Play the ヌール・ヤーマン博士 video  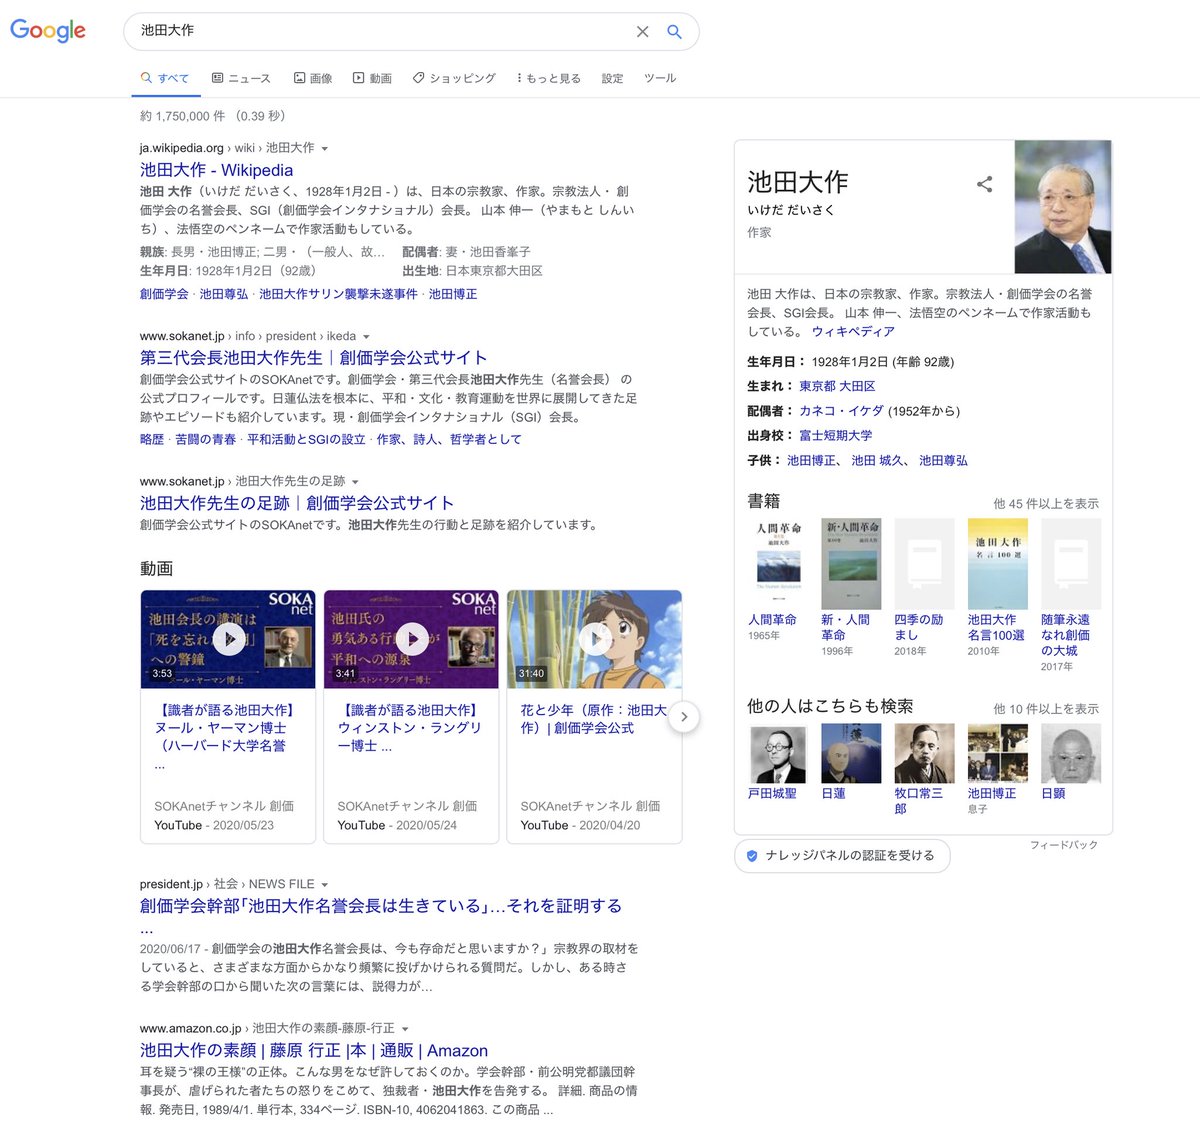[229, 638]
